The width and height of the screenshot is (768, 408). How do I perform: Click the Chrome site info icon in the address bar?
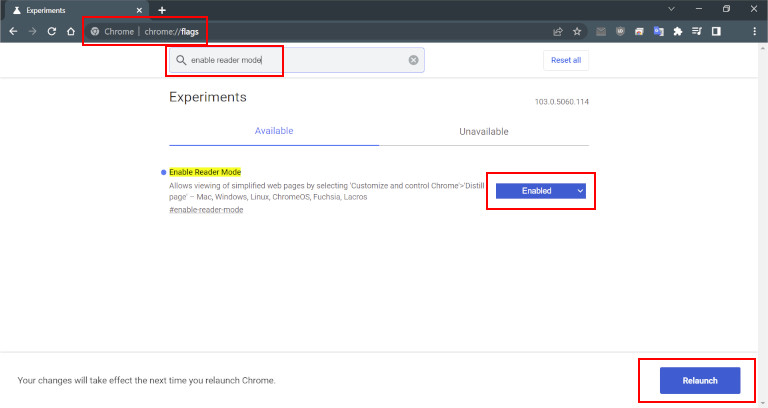coord(95,31)
